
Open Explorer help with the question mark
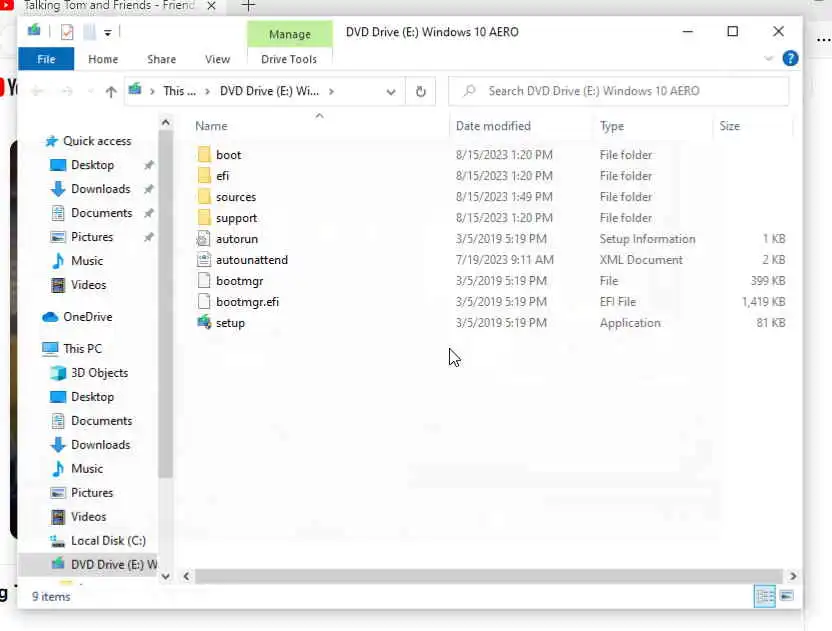tap(790, 58)
